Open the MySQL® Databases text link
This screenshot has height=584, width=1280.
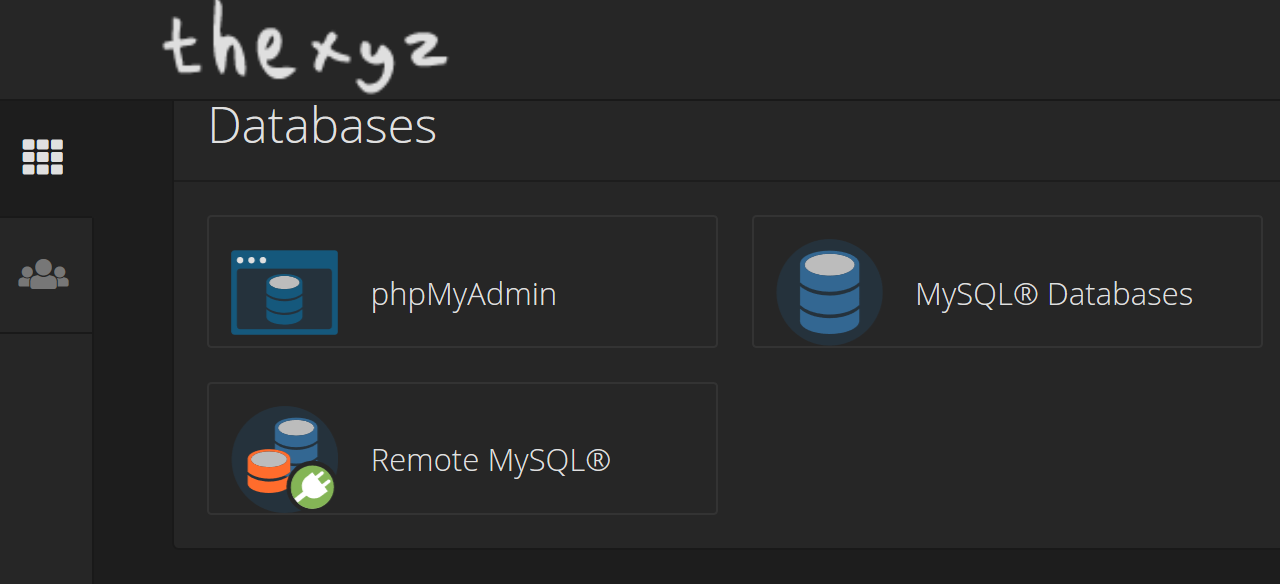1054,294
